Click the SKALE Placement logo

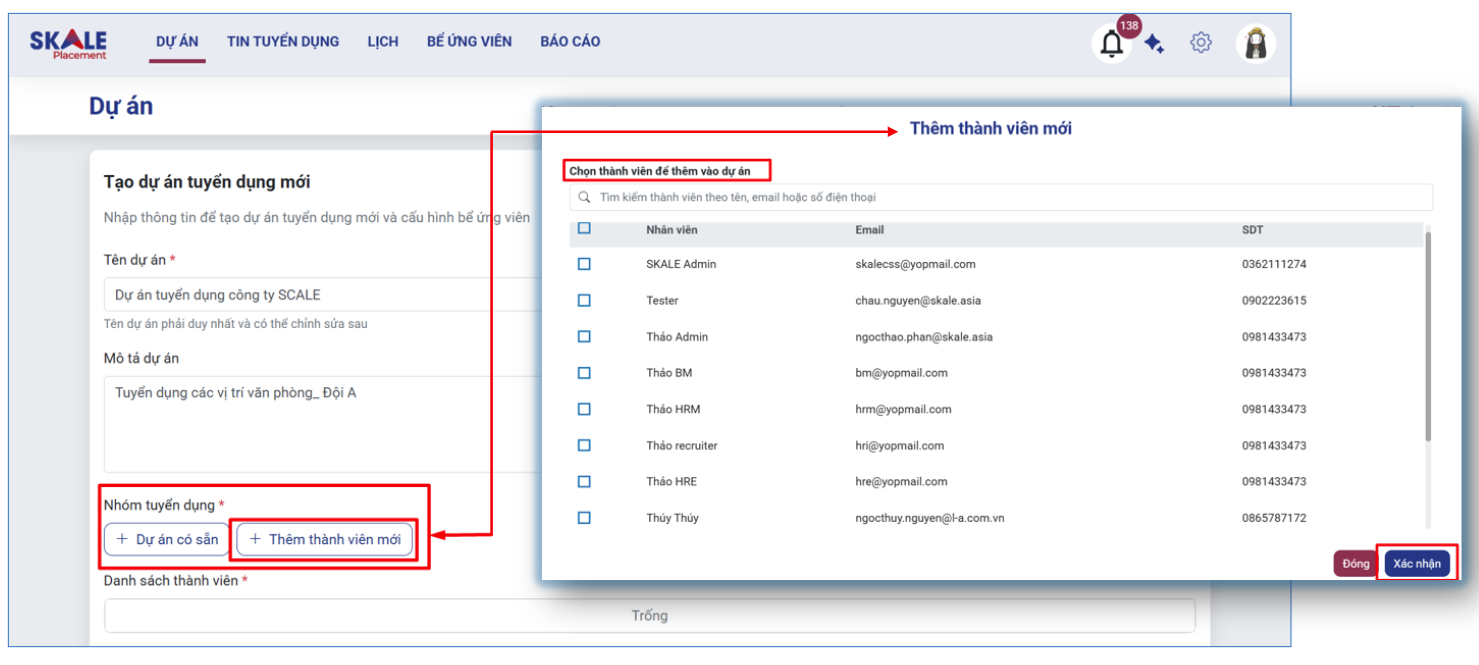pyautogui.click(x=68, y=43)
